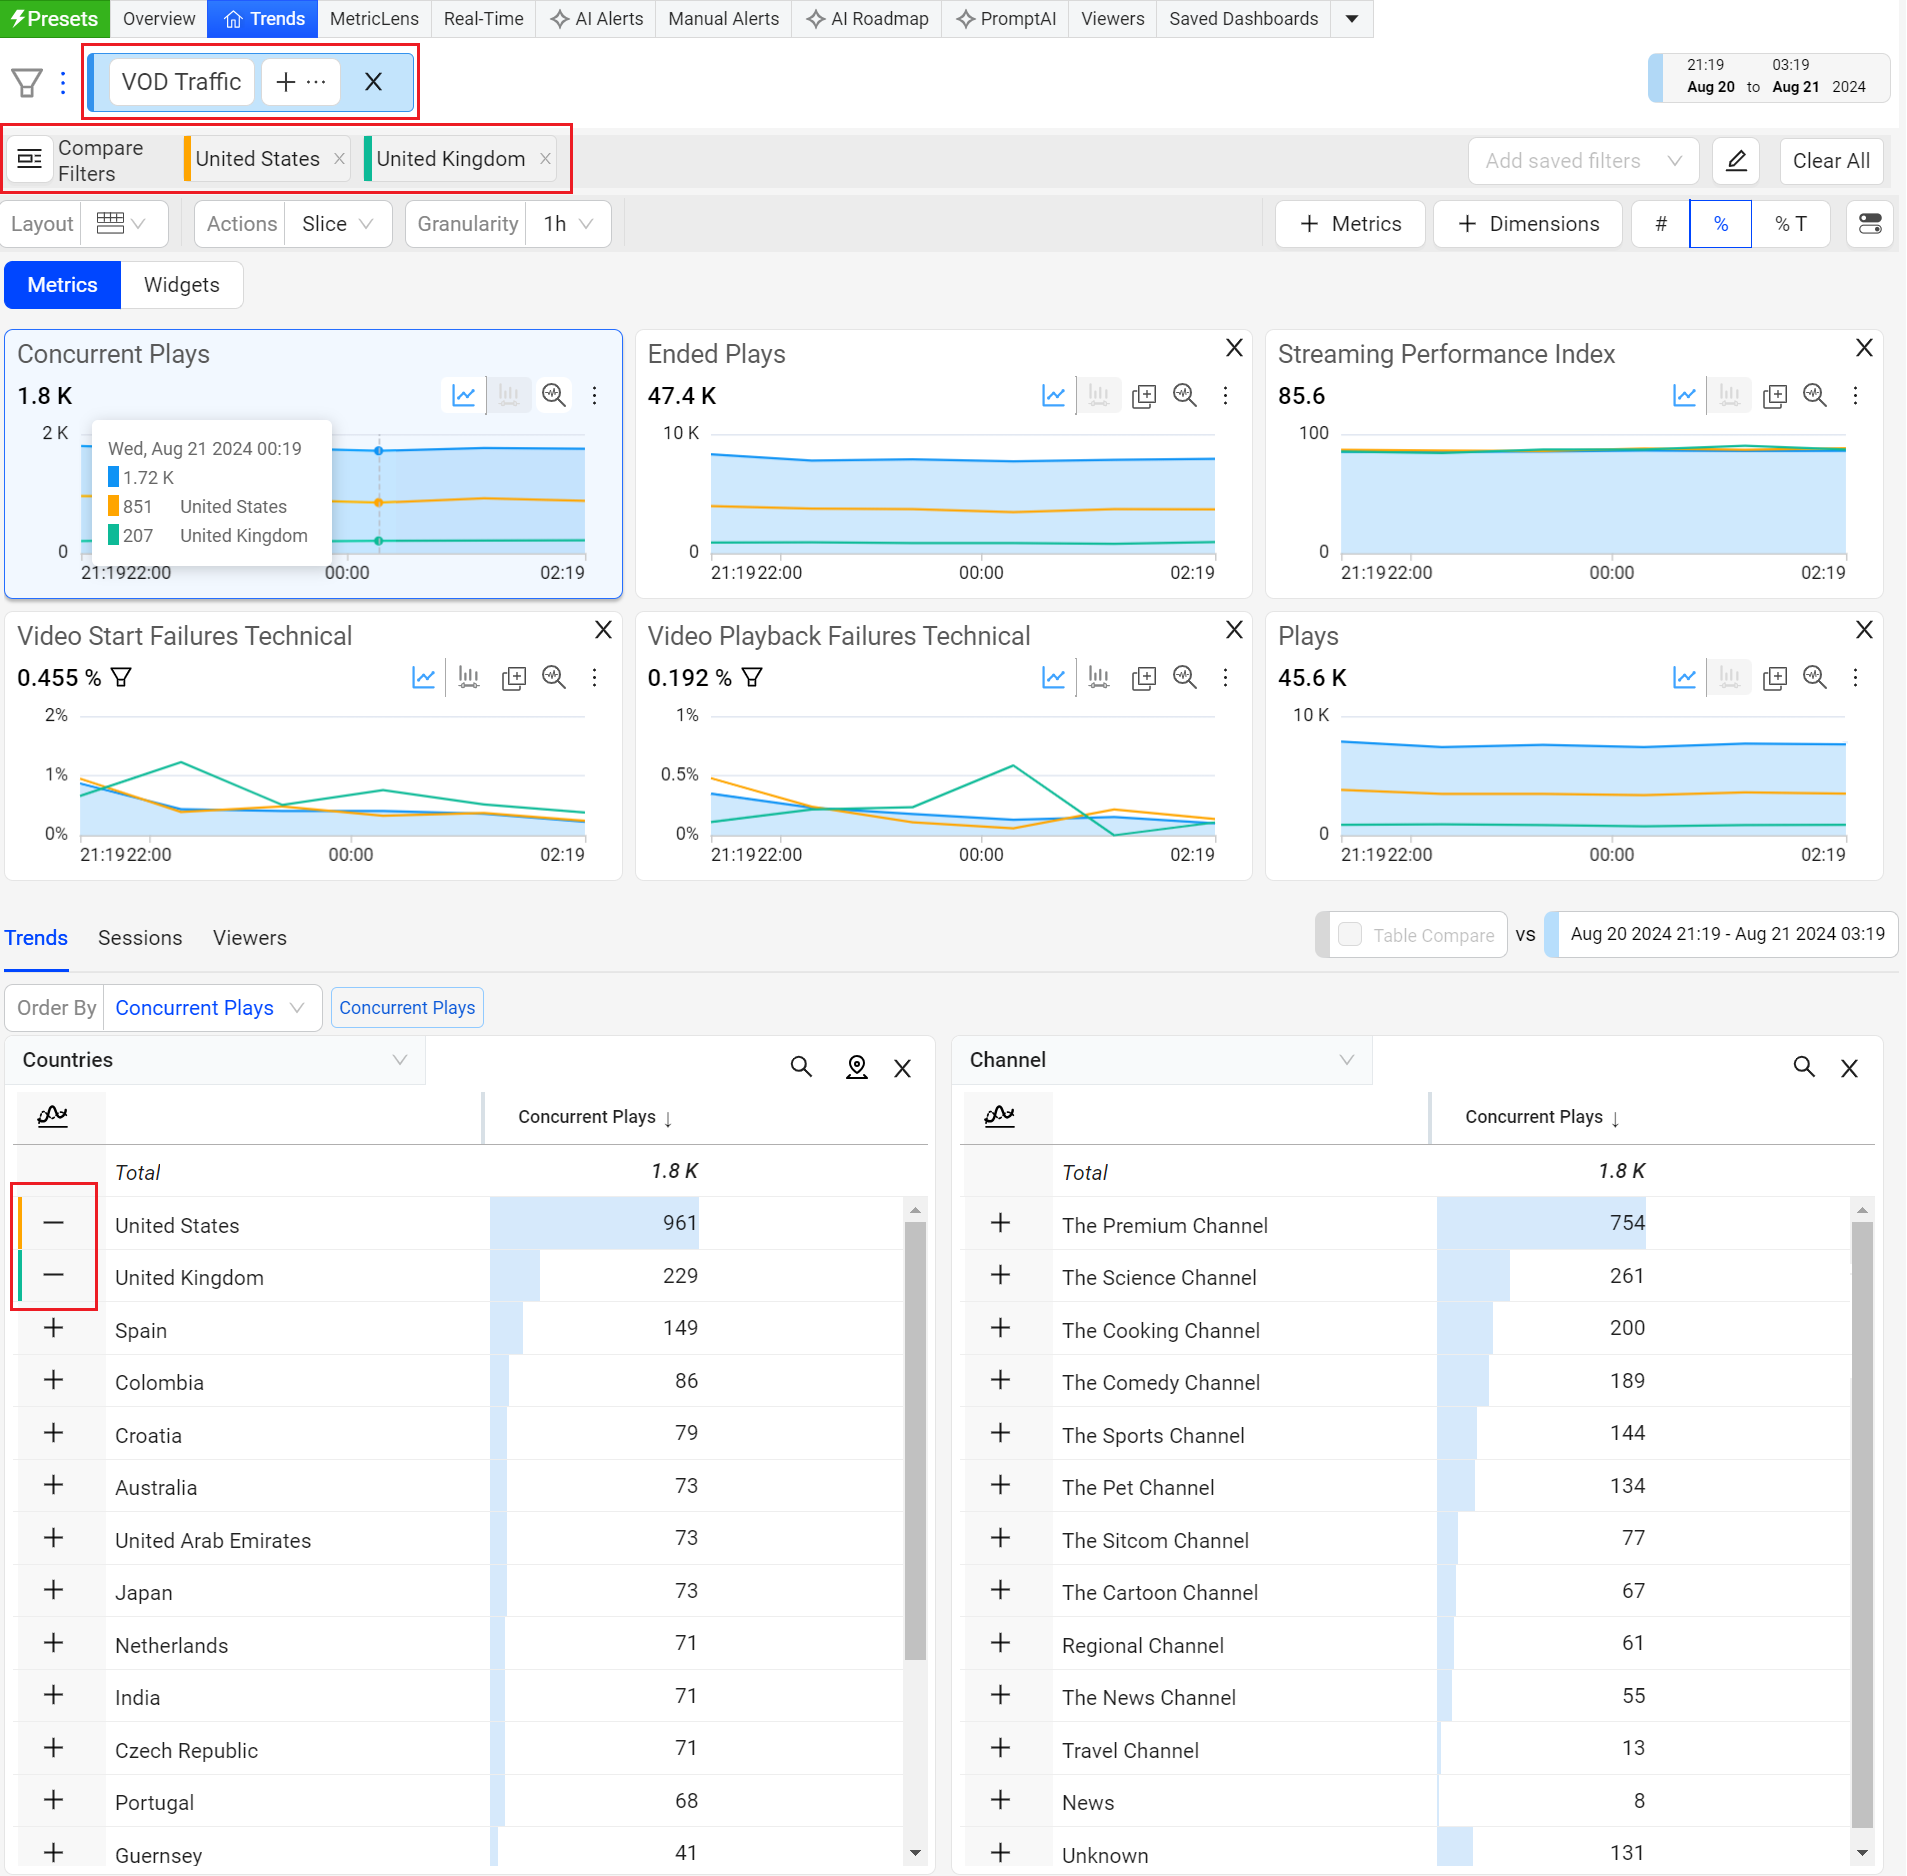Click the add Dimensions button
Image resolution: width=1907 pixels, height=1876 pixels.
click(1528, 224)
